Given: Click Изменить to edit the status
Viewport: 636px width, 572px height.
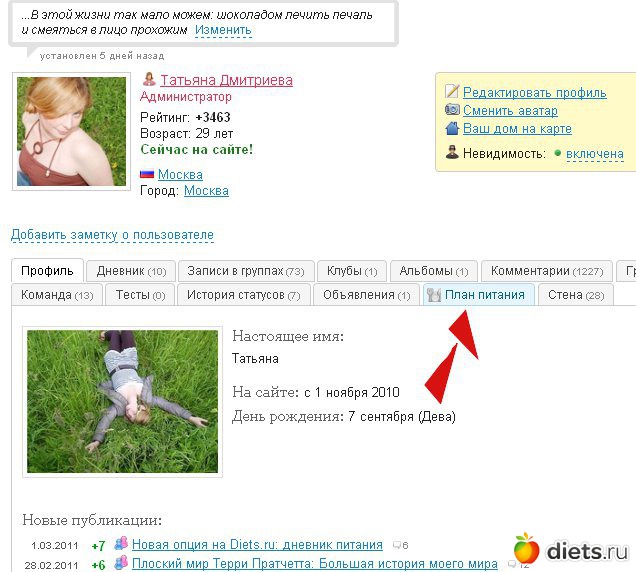Looking at the screenshot, I should click(x=223, y=30).
